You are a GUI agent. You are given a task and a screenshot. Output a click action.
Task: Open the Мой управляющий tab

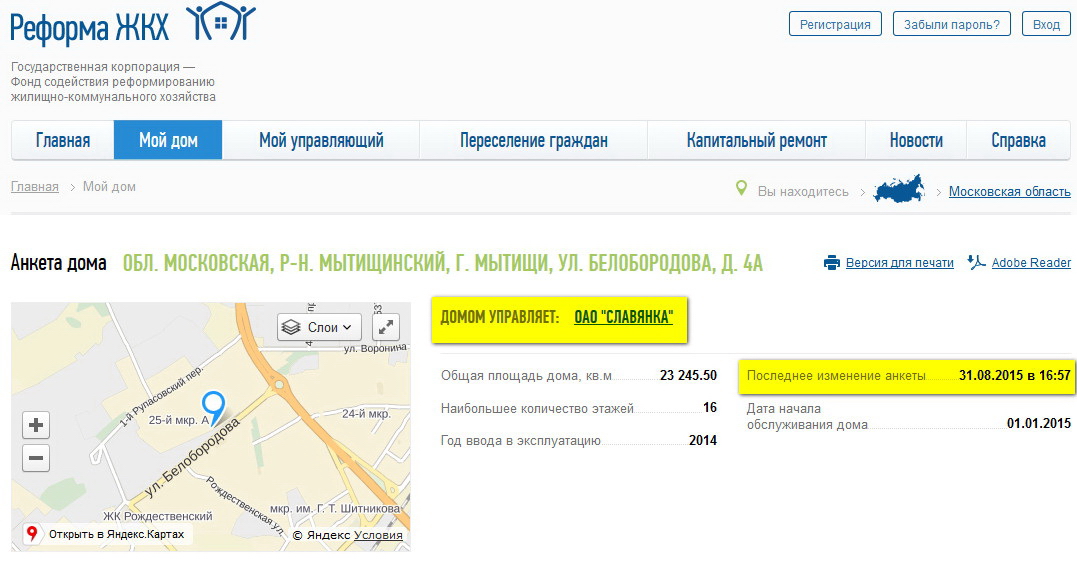tap(321, 141)
